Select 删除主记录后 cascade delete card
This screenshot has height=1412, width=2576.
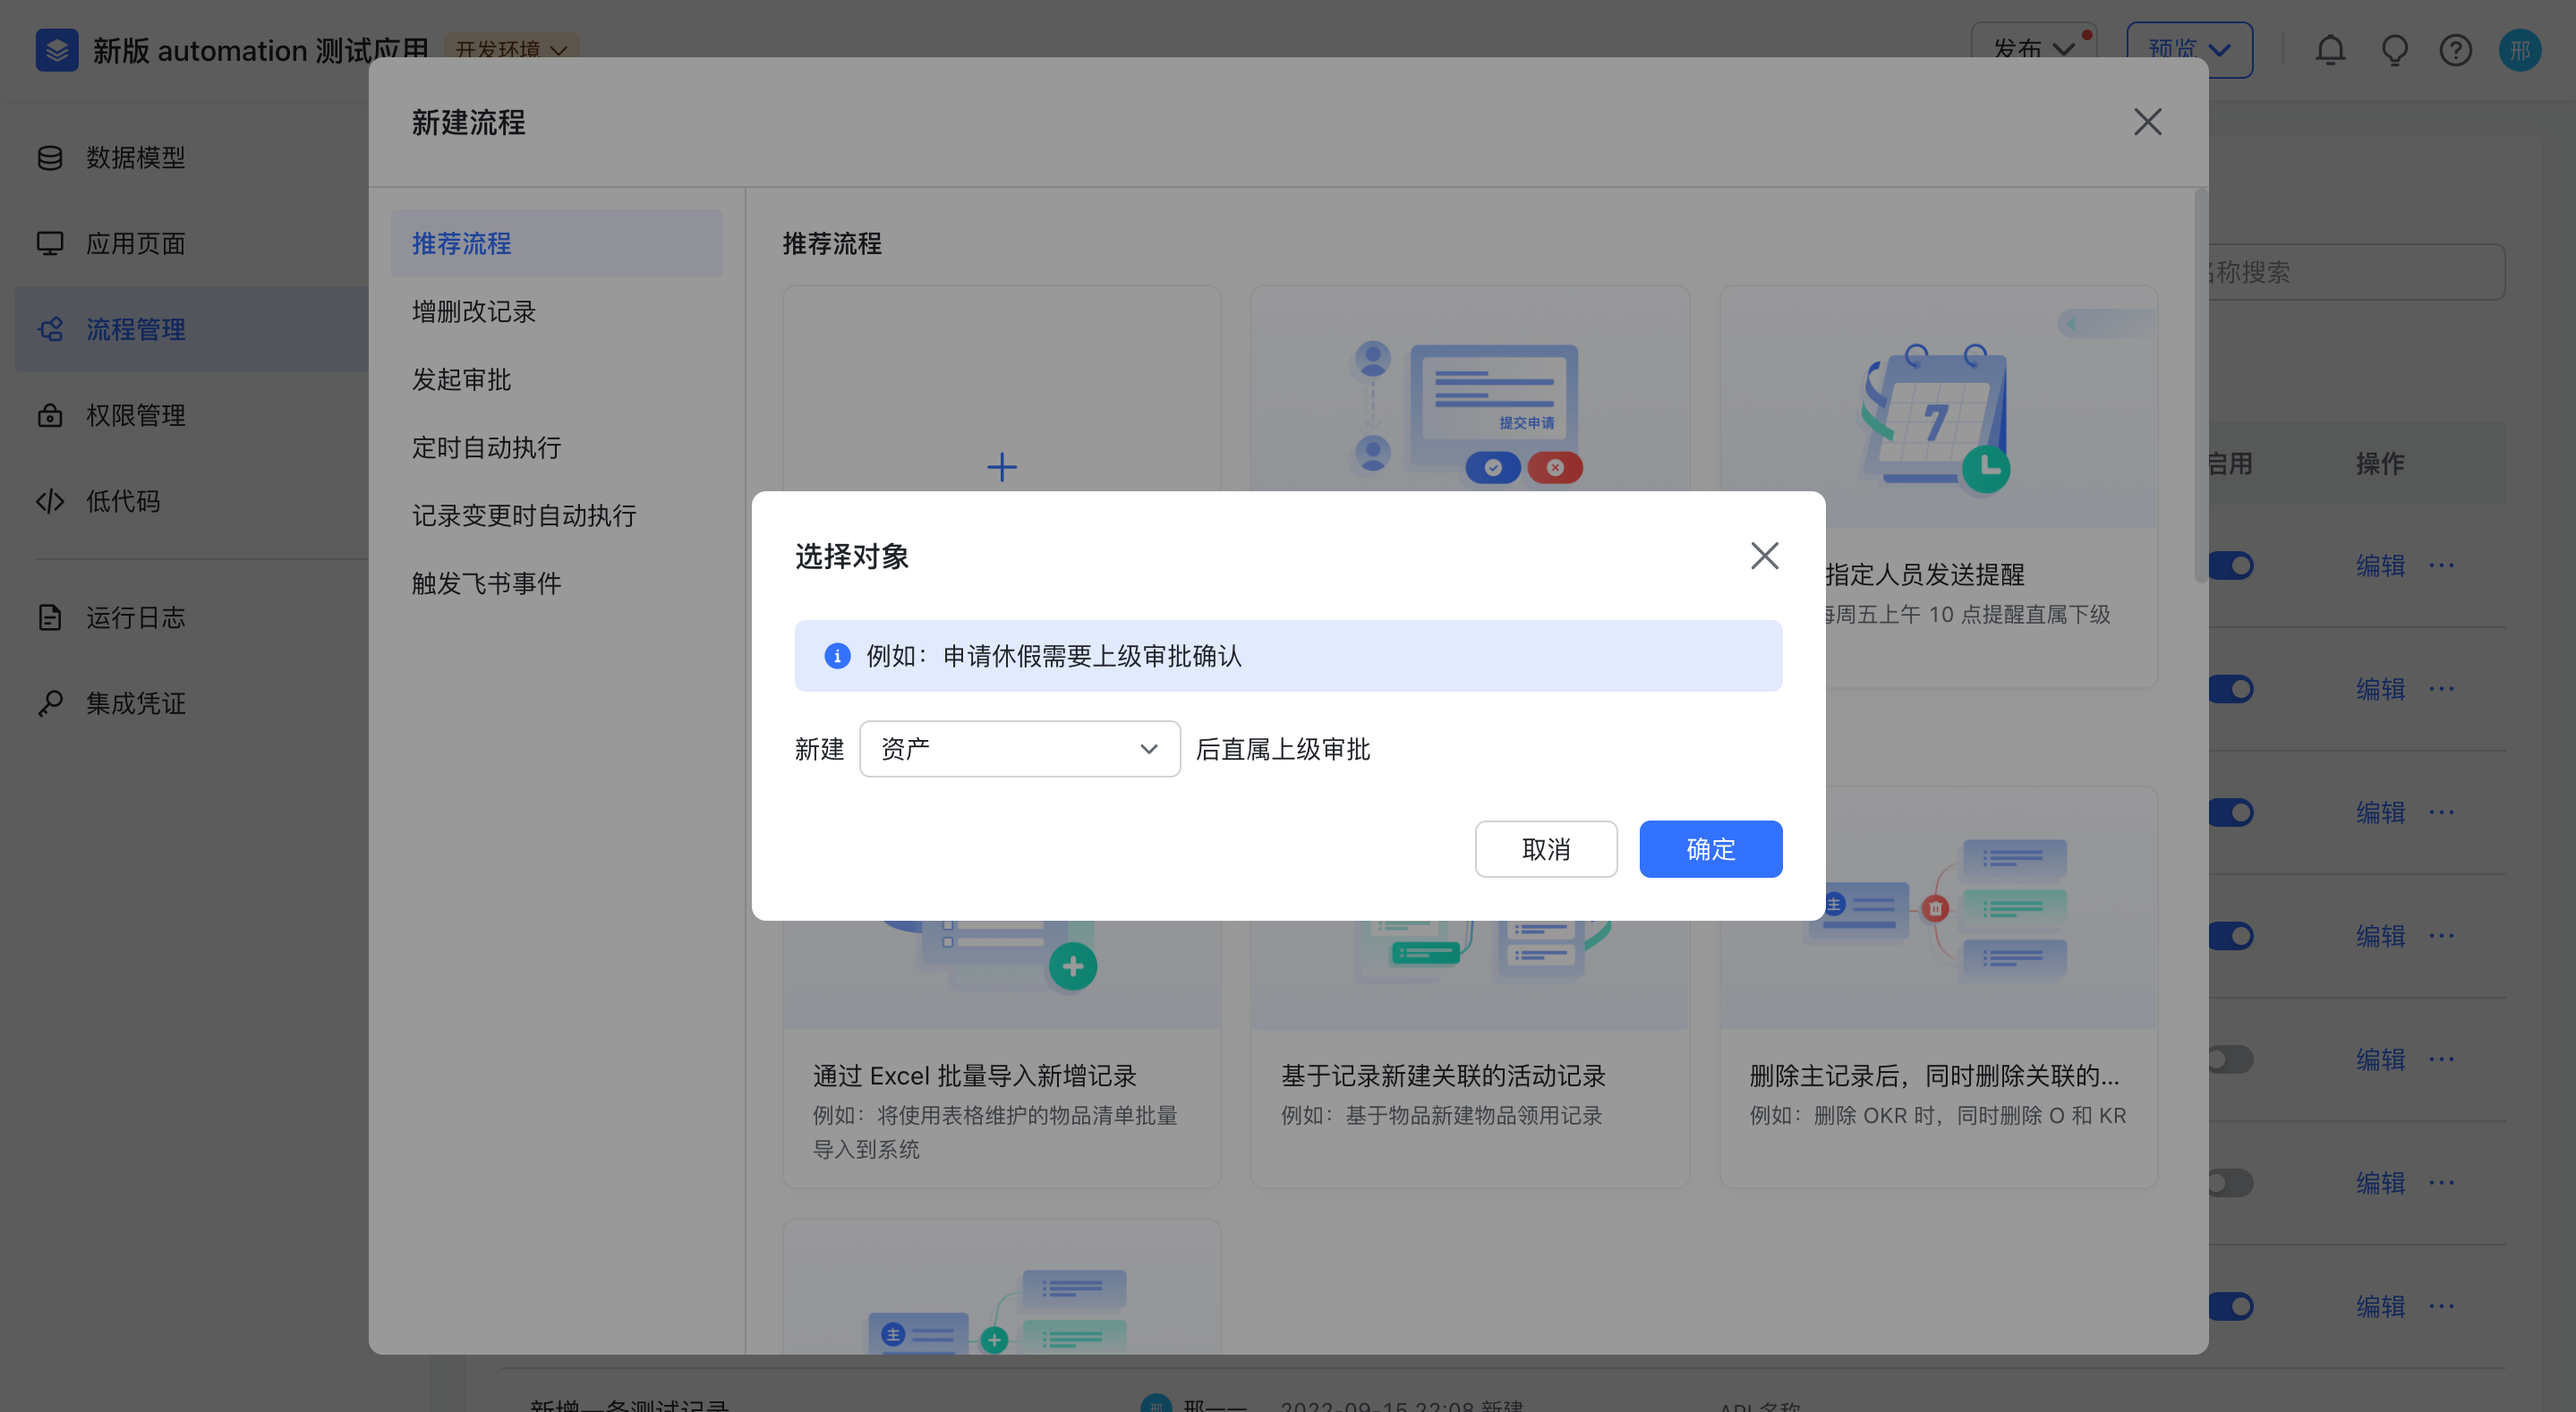tap(1937, 988)
